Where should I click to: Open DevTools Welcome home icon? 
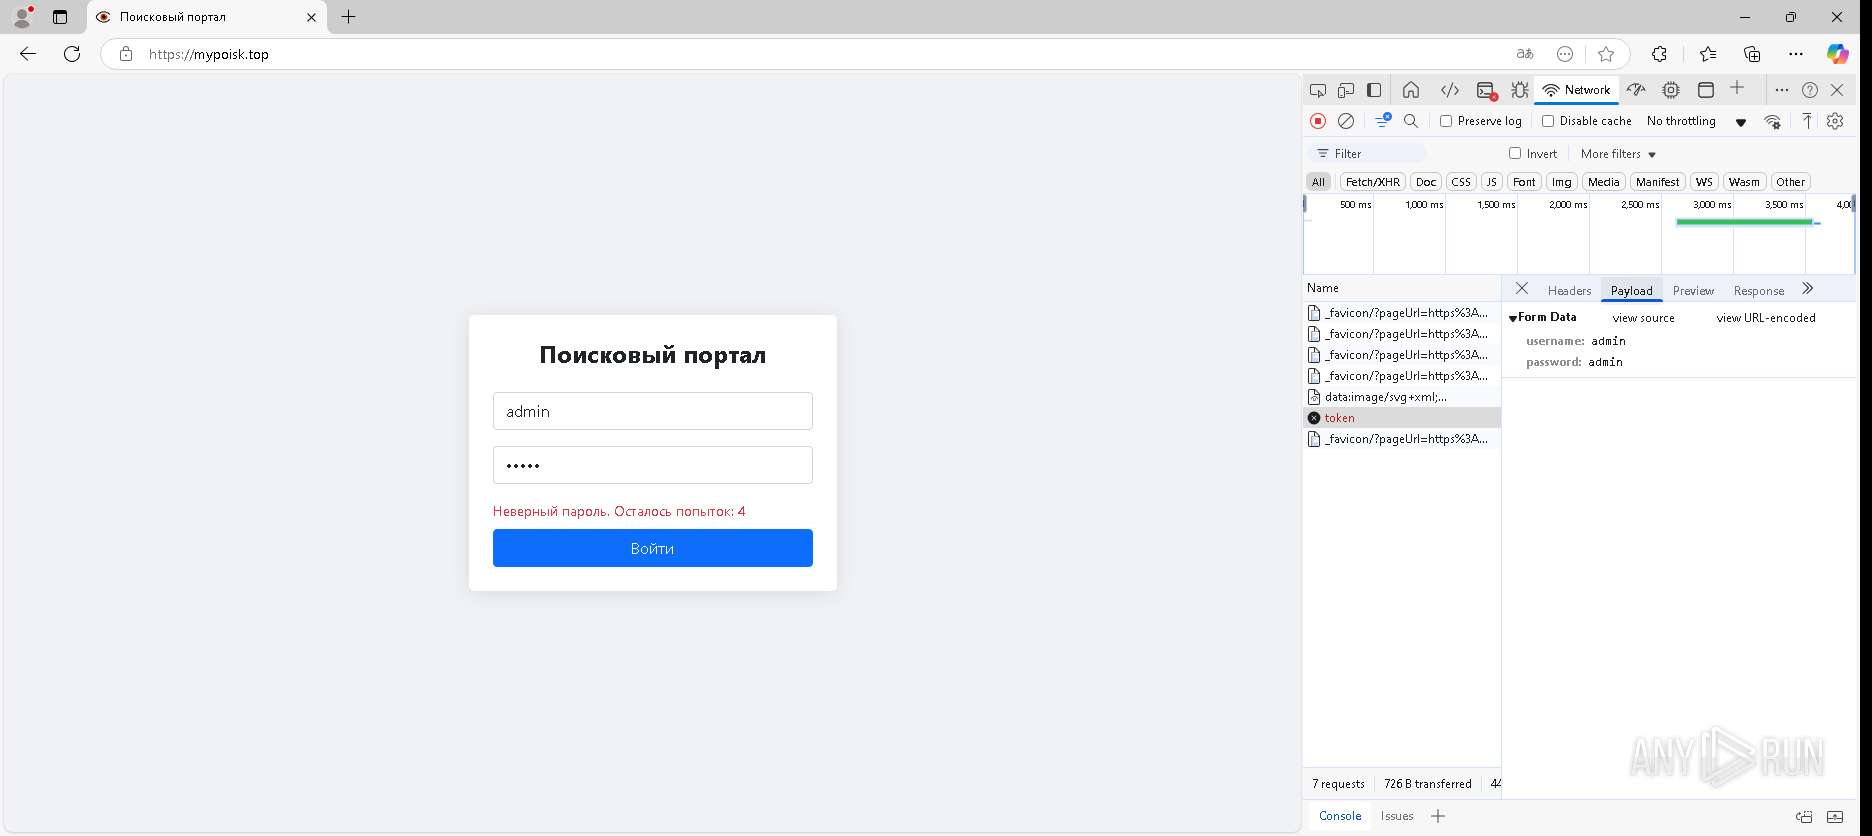tap(1411, 90)
